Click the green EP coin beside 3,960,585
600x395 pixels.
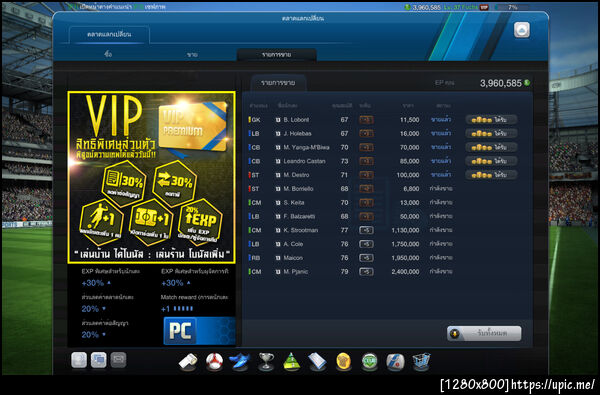click(x=527, y=83)
